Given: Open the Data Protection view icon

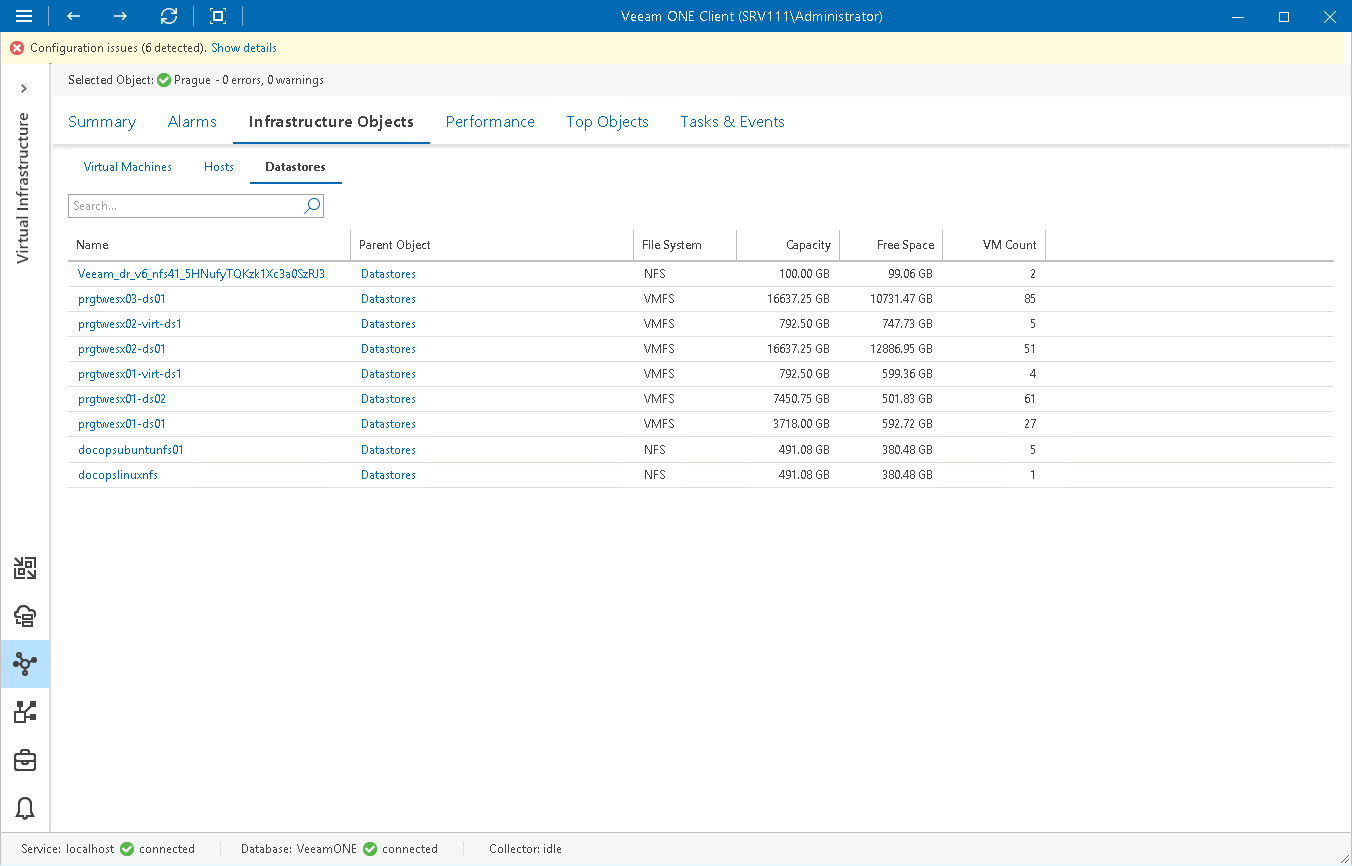Looking at the screenshot, I should click(x=25, y=567).
